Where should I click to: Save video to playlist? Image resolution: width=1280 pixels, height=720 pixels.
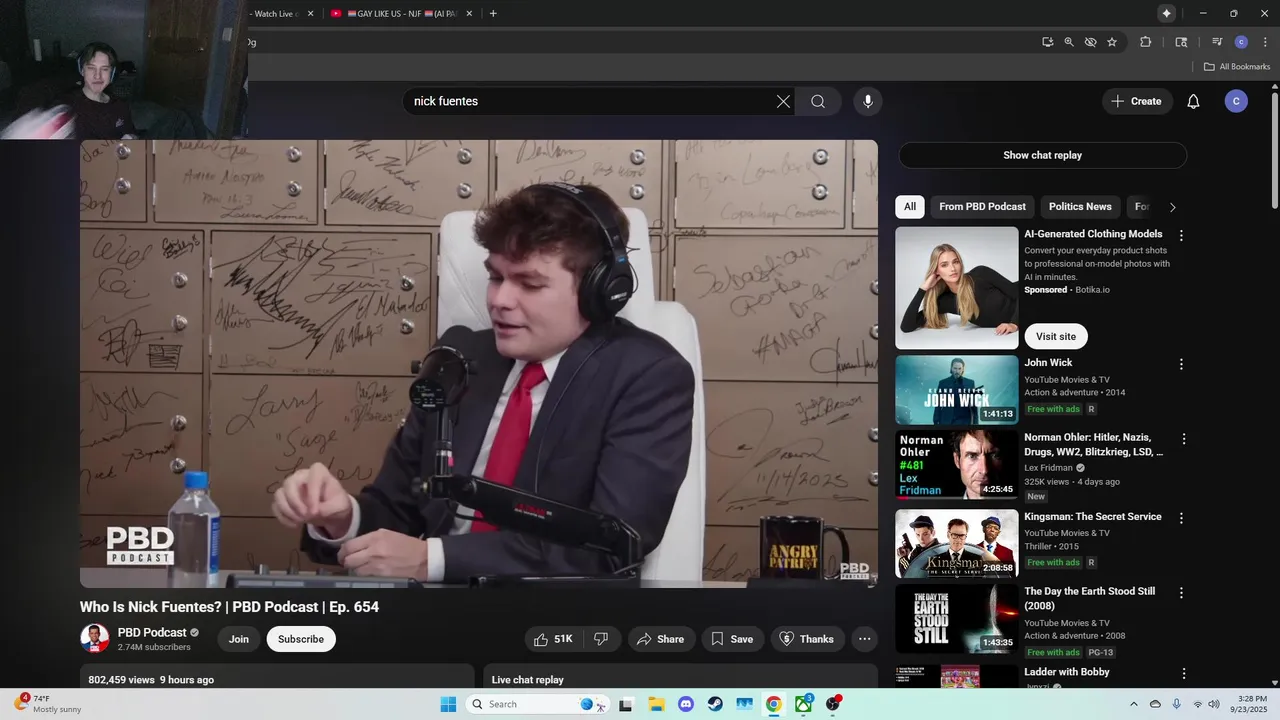click(x=732, y=639)
